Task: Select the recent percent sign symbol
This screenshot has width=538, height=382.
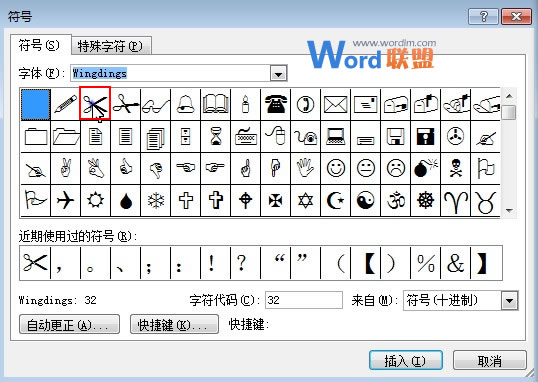Action: click(425, 263)
